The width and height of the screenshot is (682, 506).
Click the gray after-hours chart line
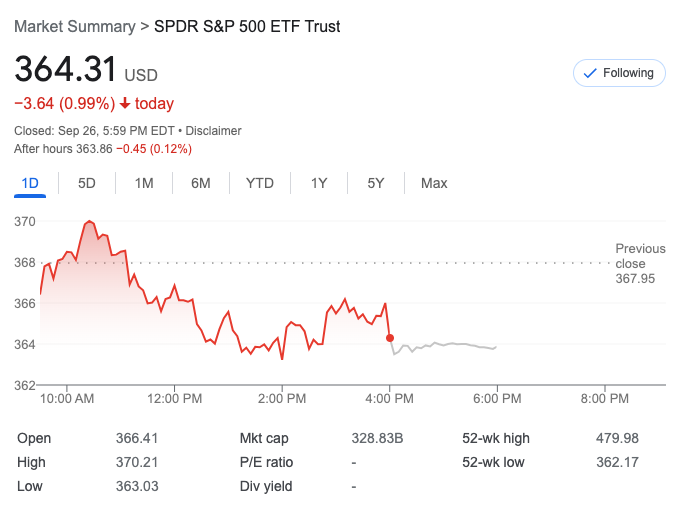[450, 344]
